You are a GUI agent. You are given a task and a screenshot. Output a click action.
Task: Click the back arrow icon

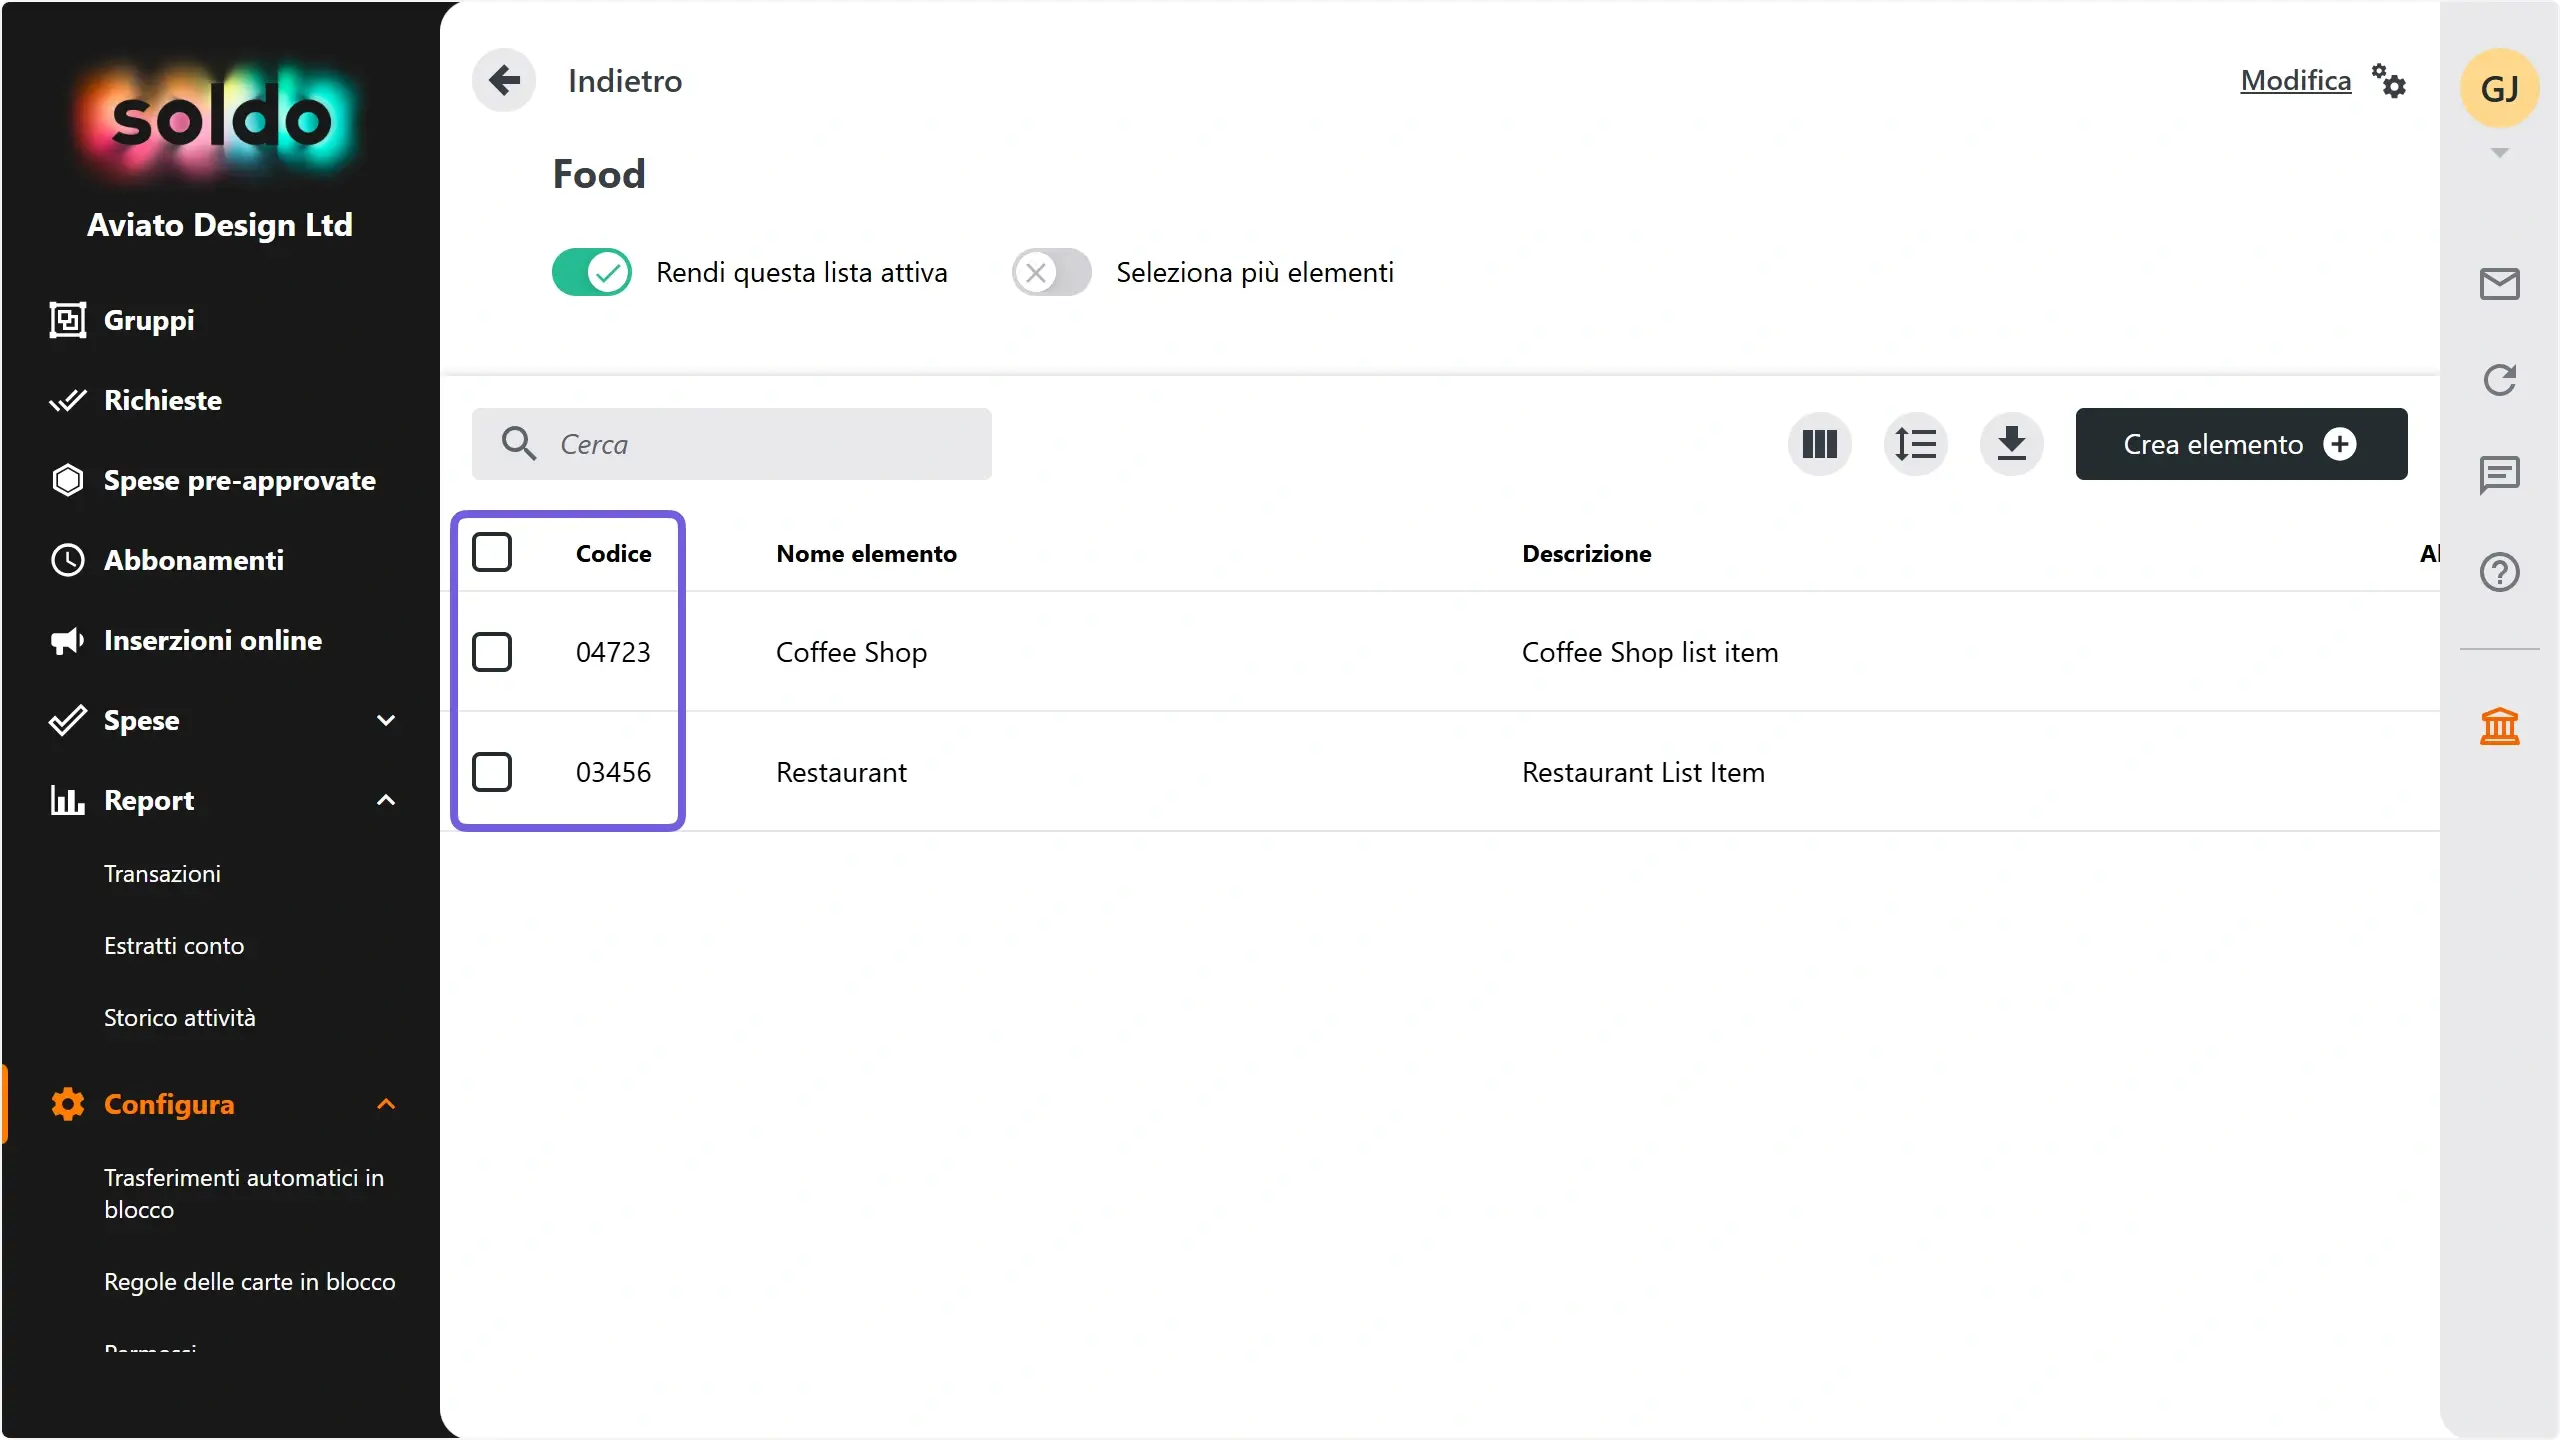(x=504, y=80)
